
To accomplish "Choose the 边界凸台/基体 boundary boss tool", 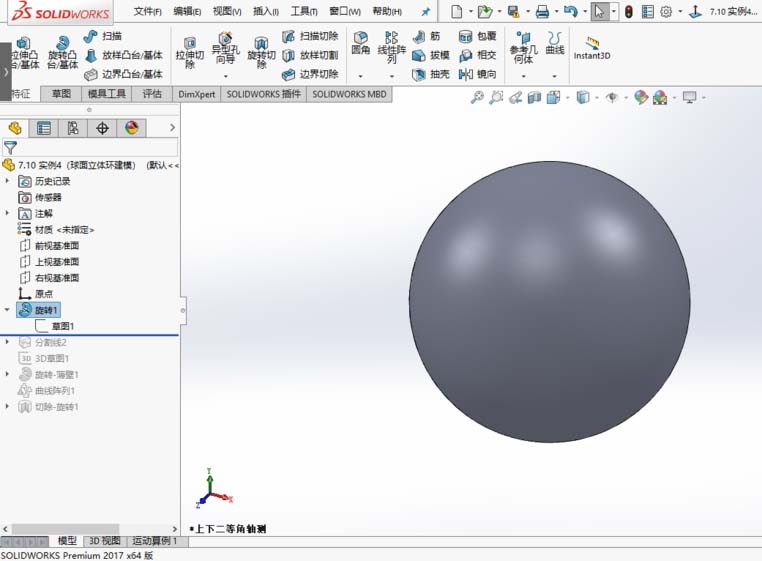I will coord(124,74).
